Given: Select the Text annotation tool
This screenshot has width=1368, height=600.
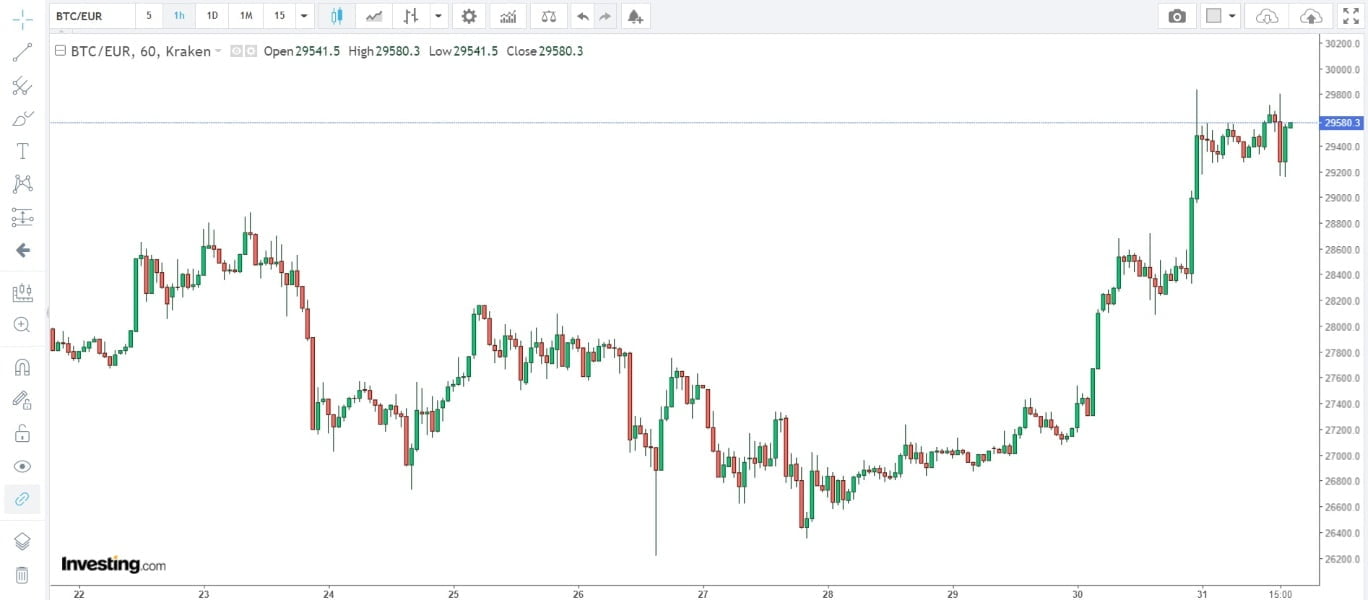Looking at the screenshot, I should 22,151.
